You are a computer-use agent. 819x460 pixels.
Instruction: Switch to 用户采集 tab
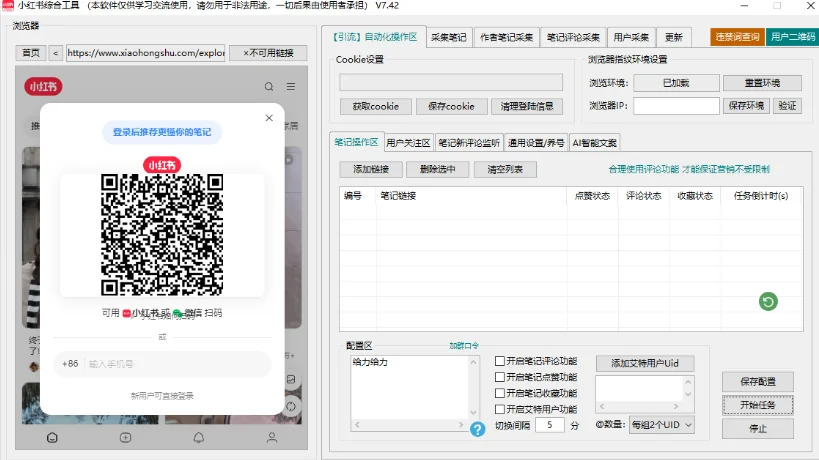tap(631, 37)
